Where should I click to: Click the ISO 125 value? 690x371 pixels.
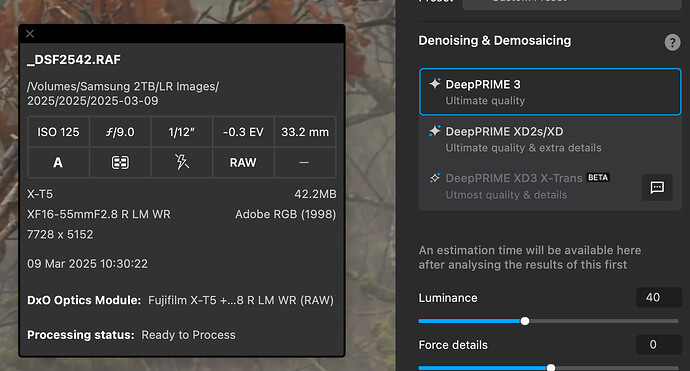58,132
